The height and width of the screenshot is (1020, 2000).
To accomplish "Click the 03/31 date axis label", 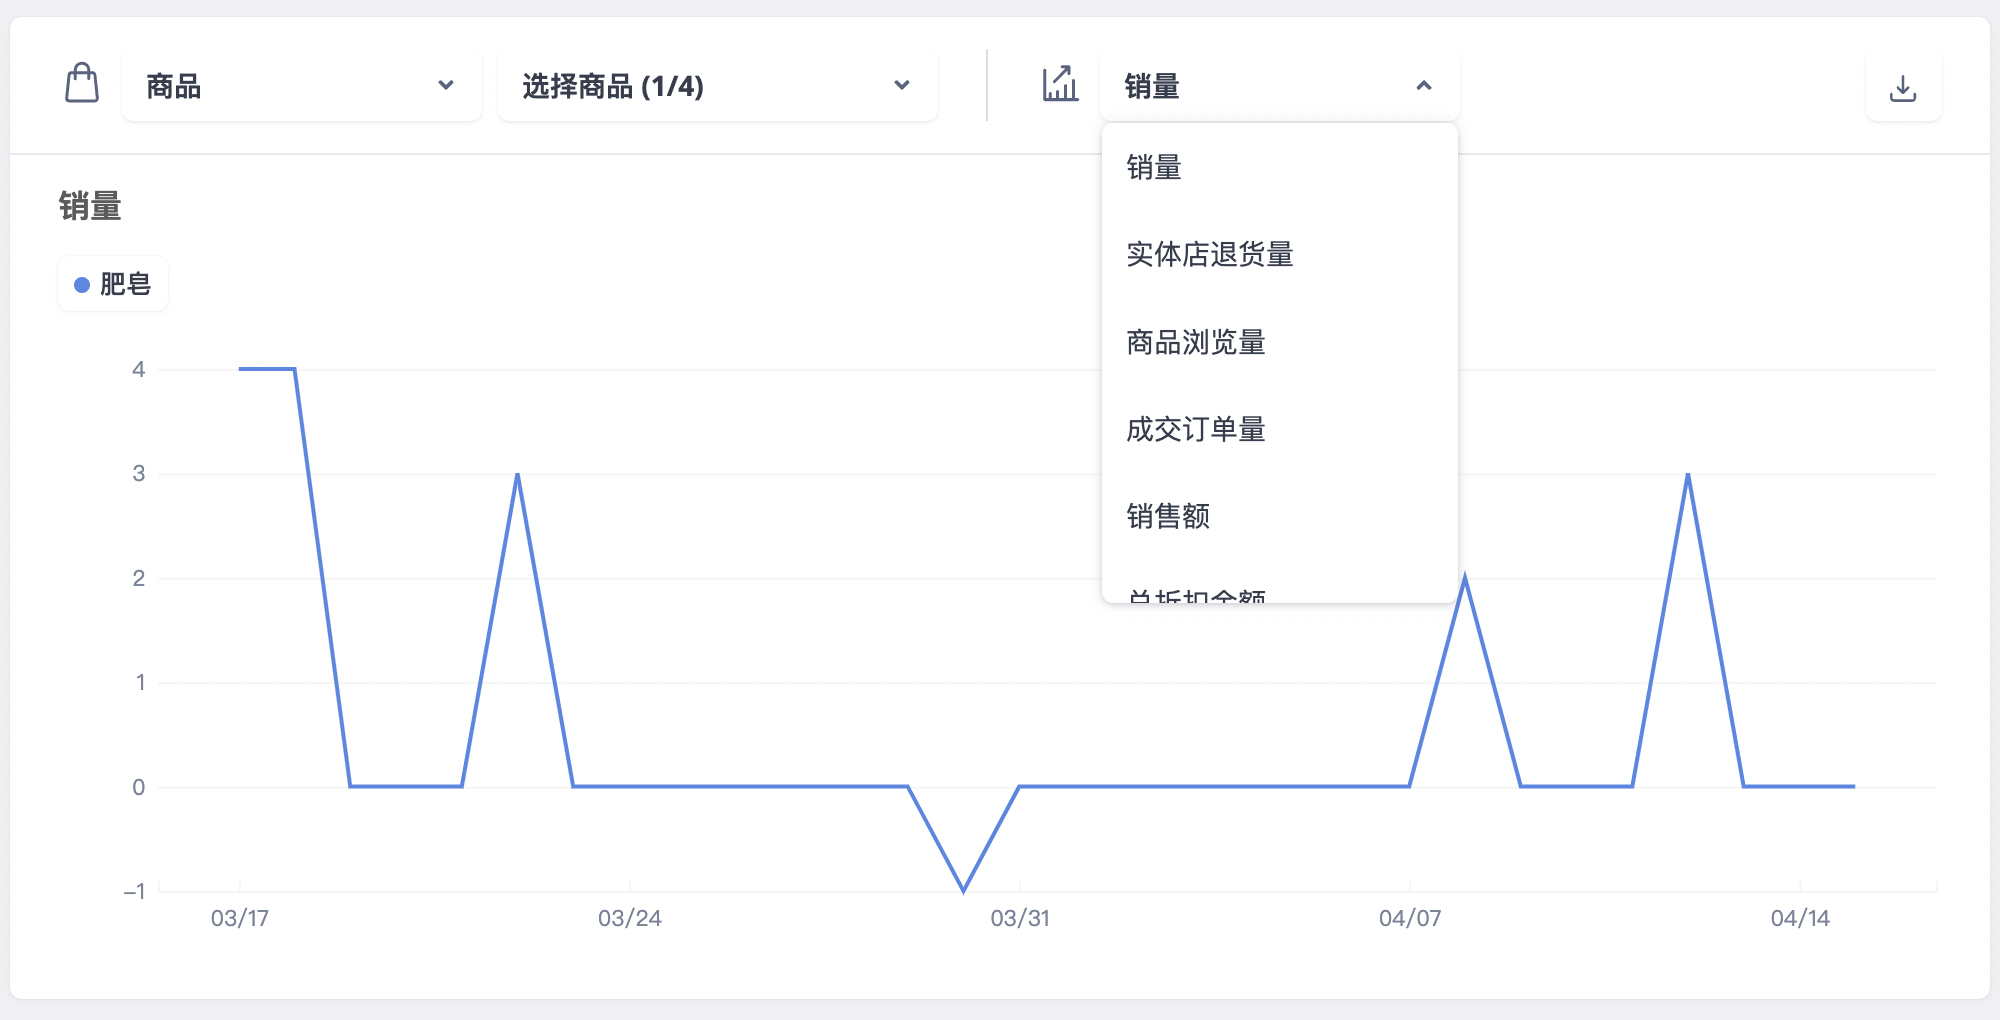I will click(x=1020, y=918).
